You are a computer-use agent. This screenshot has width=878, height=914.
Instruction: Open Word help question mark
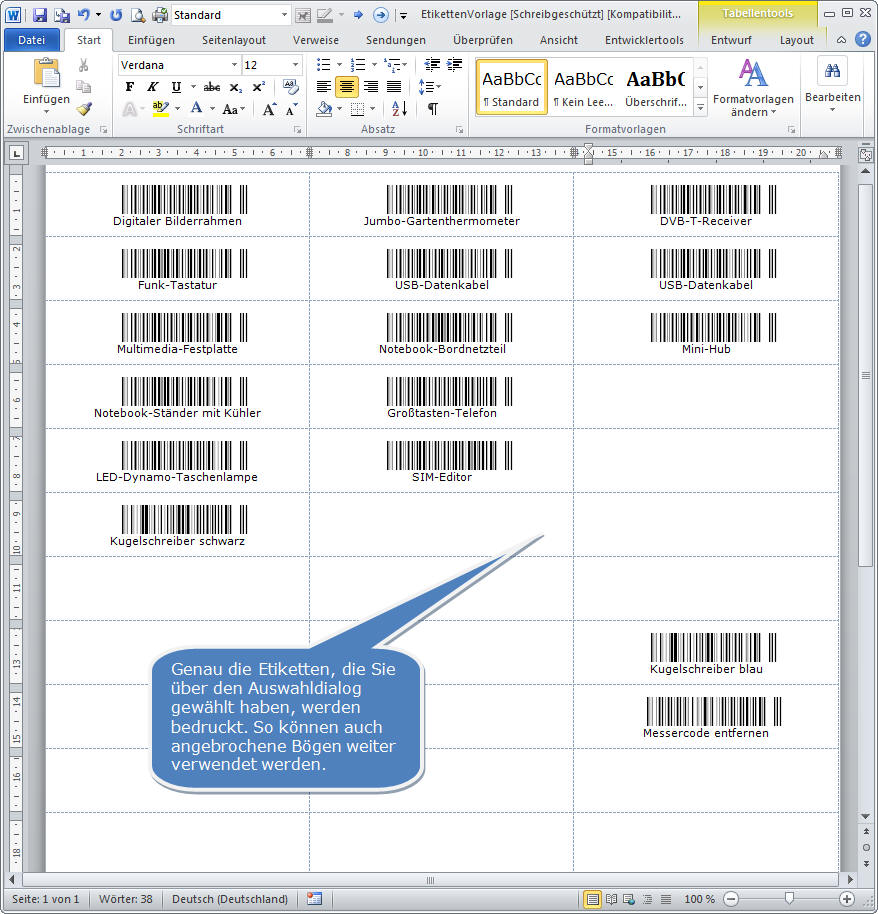click(863, 40)
